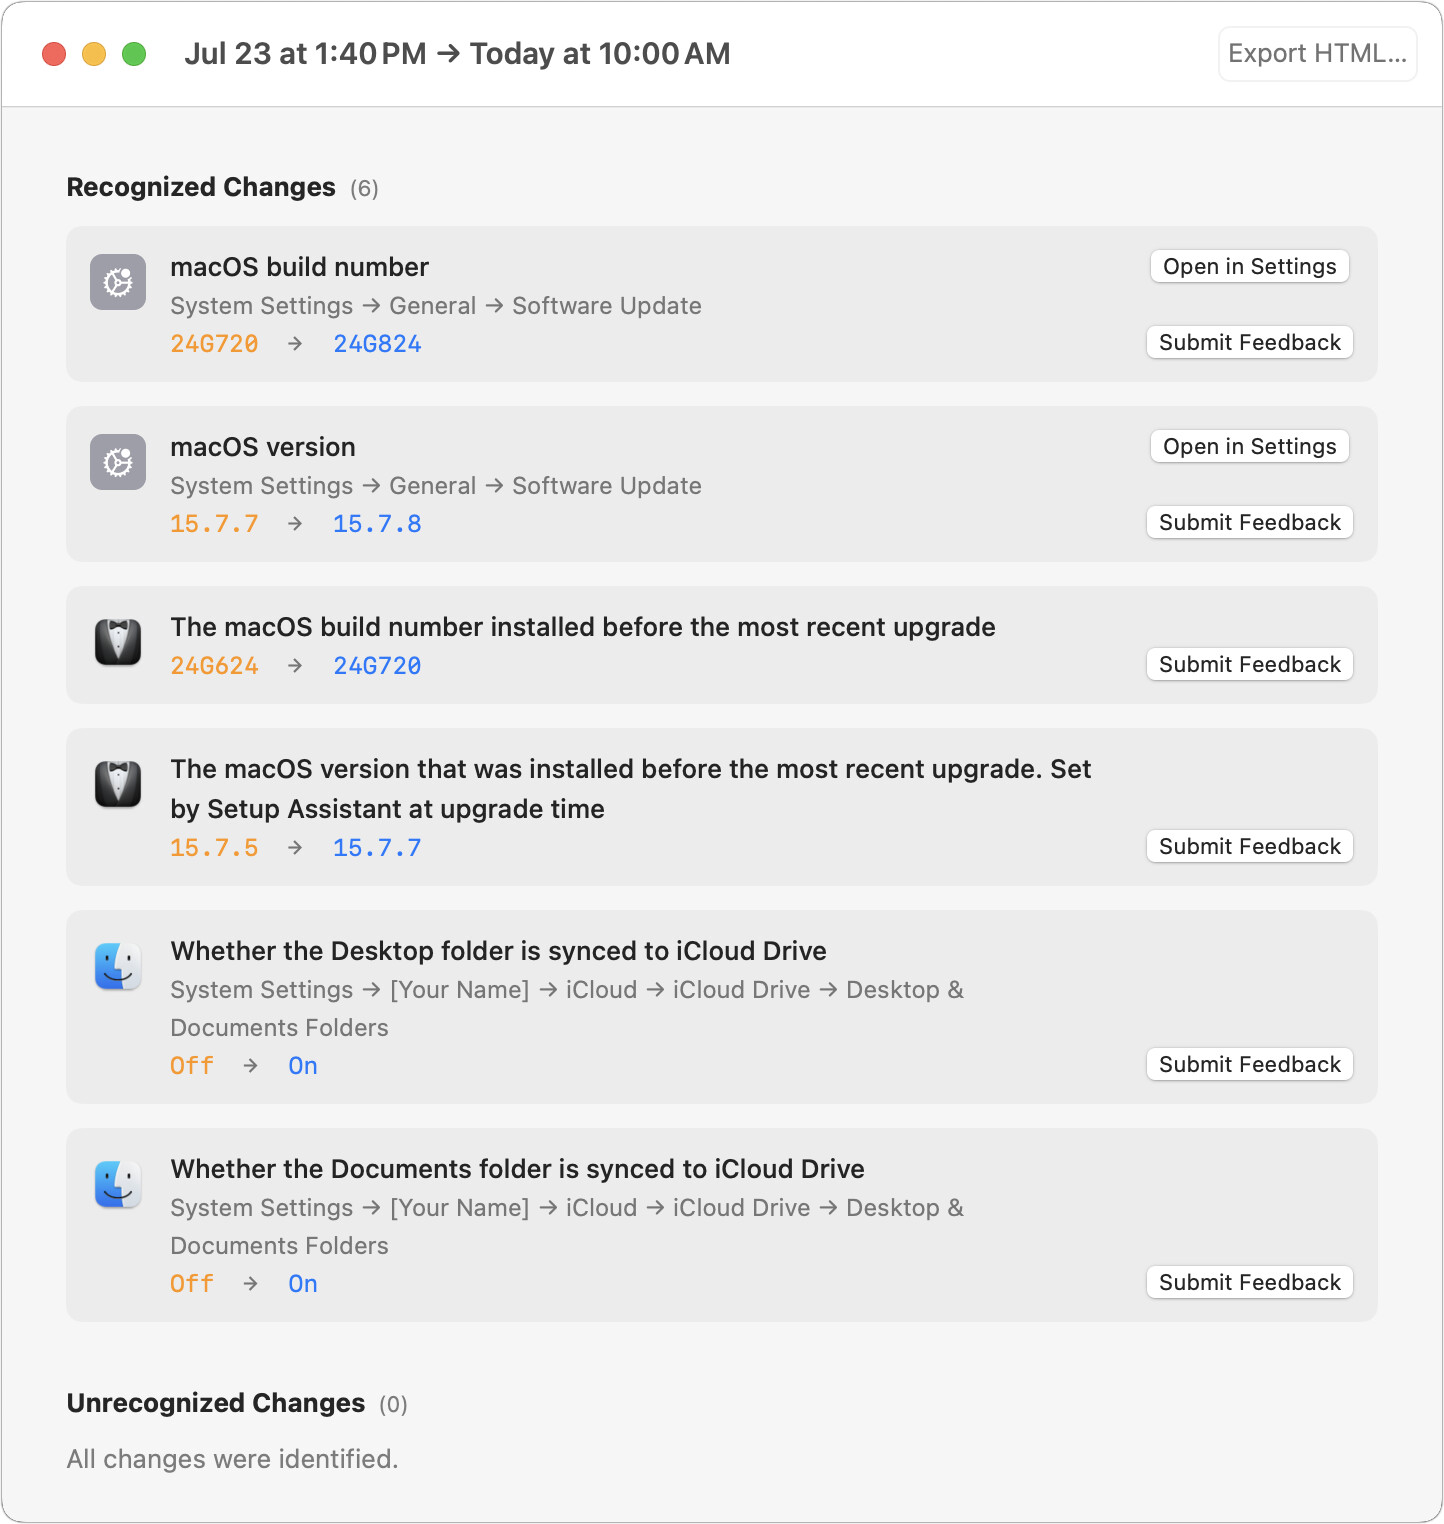
Task: Submit Feedback for macOS version change
Action: tap(1249, 522)
